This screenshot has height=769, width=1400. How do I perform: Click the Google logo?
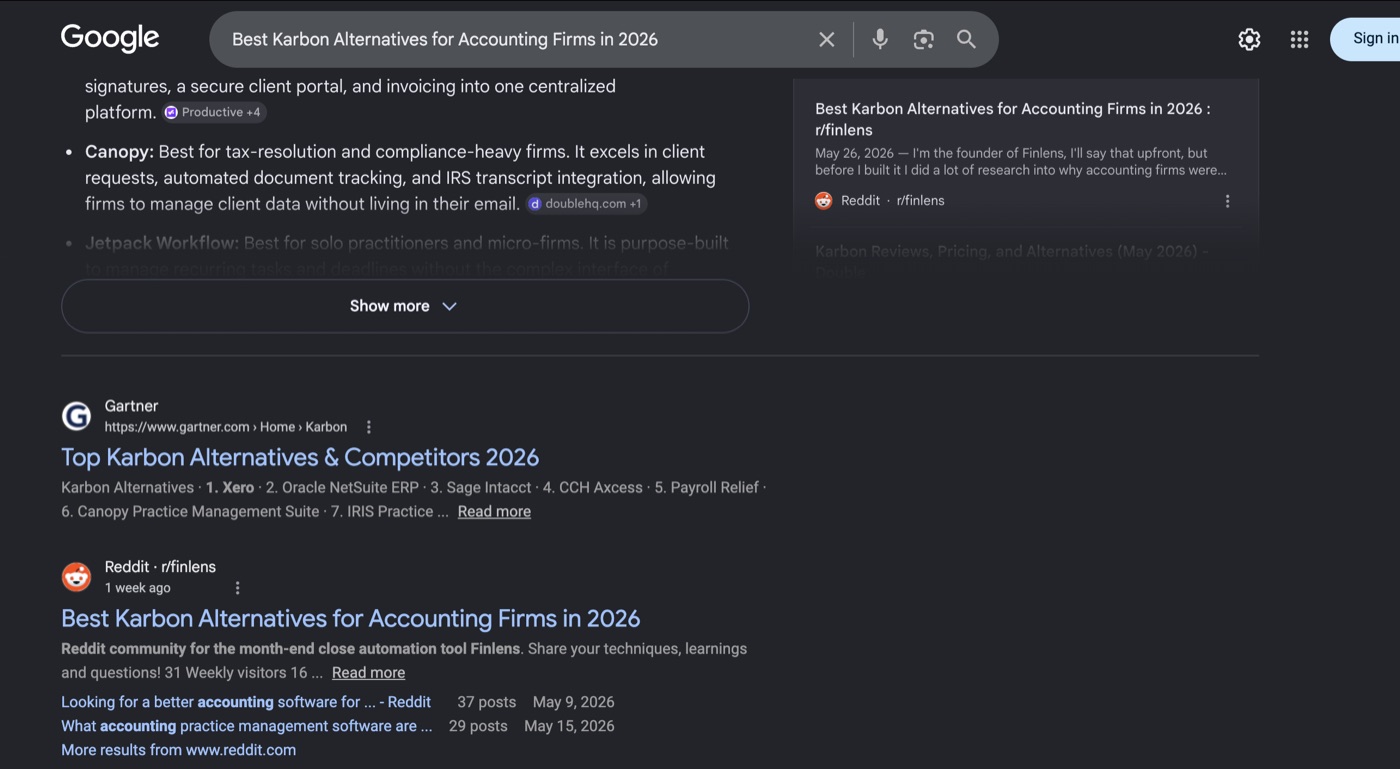click(x=110, y=38)
